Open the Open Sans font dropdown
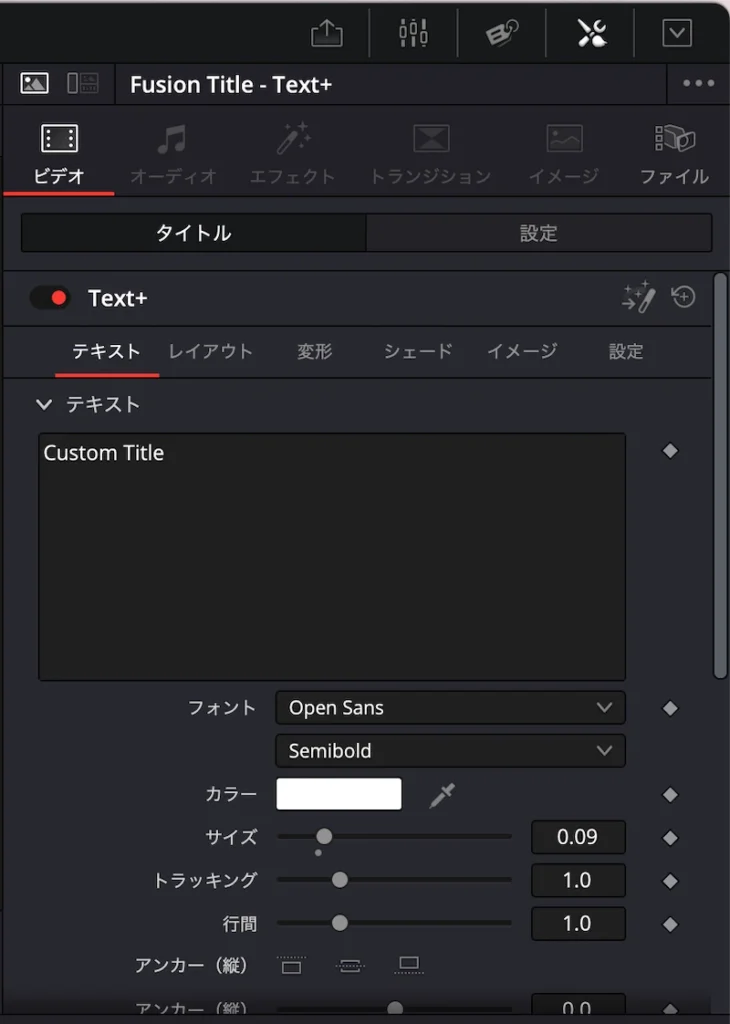This screenshot has width=730, height=1024. click(450, 708)
